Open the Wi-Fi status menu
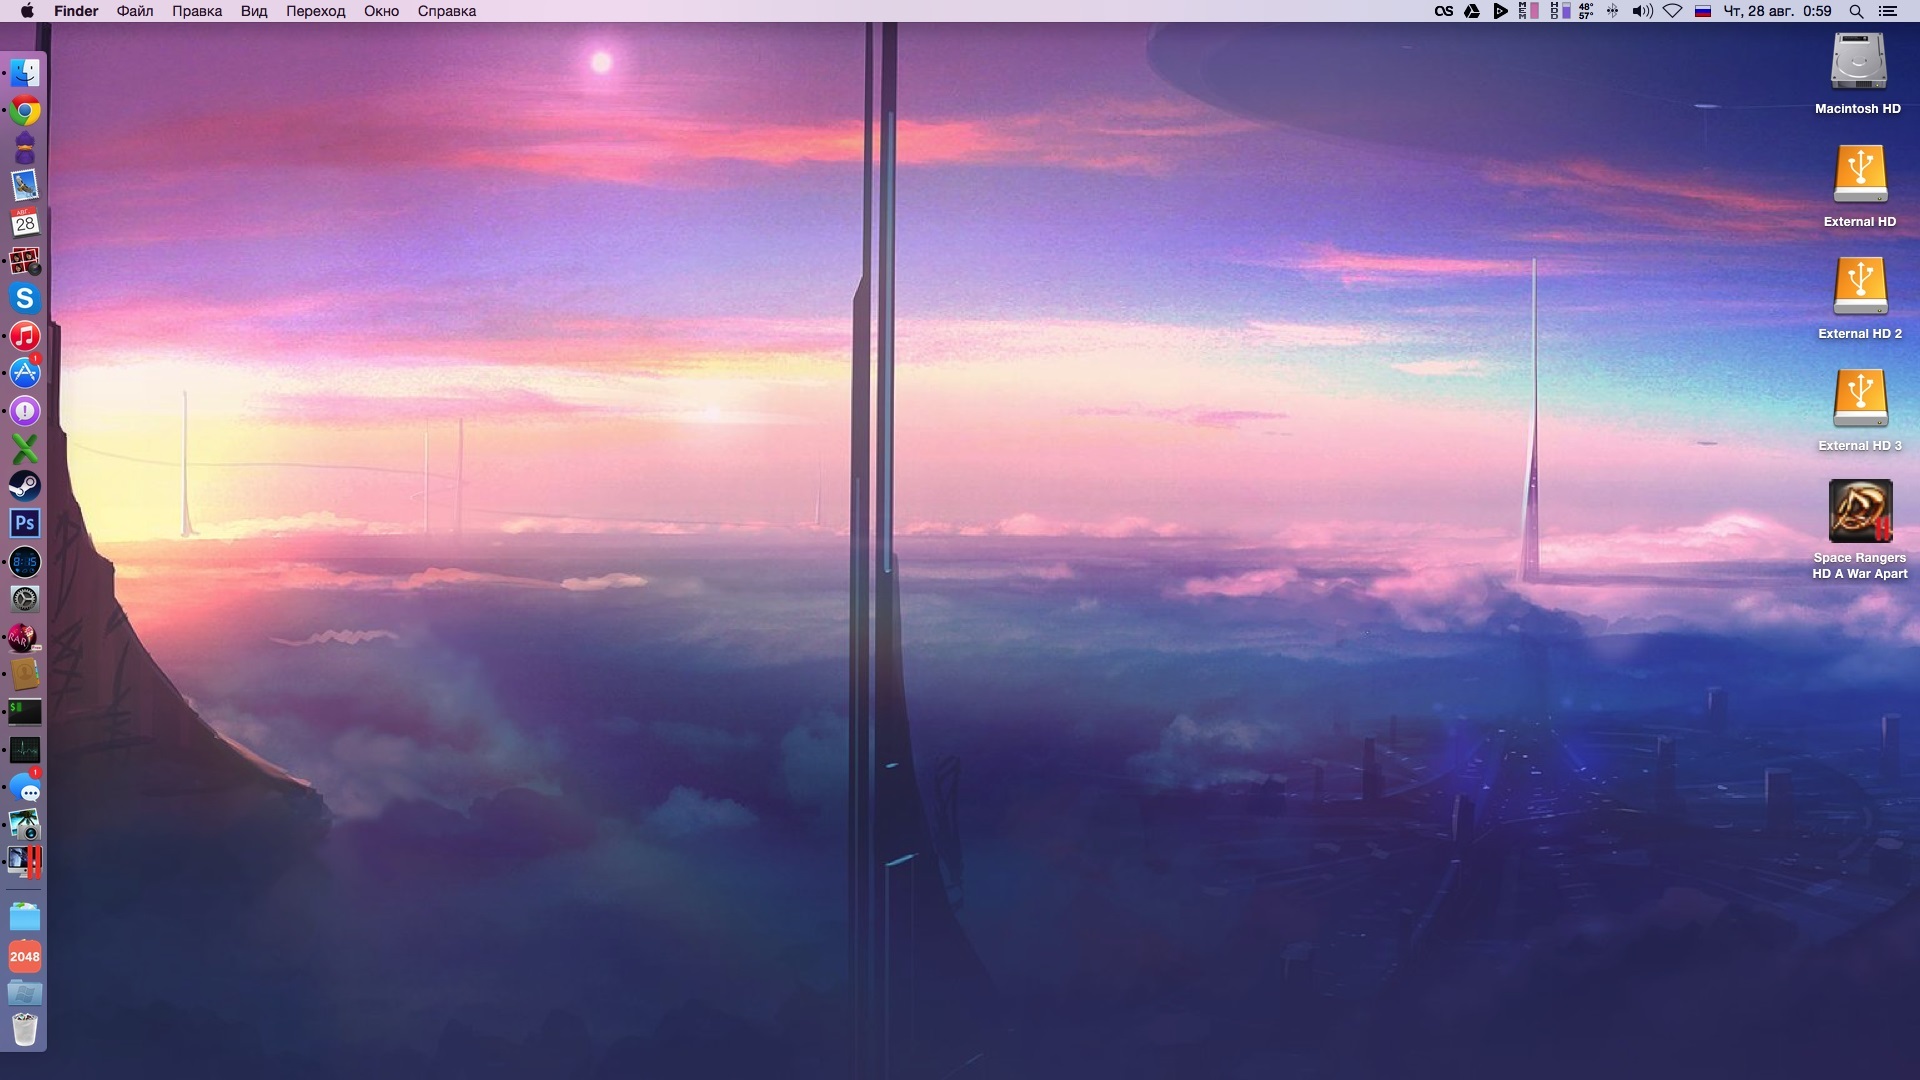Viewport: 1920px width, 1080px height. coord(1672,11)
